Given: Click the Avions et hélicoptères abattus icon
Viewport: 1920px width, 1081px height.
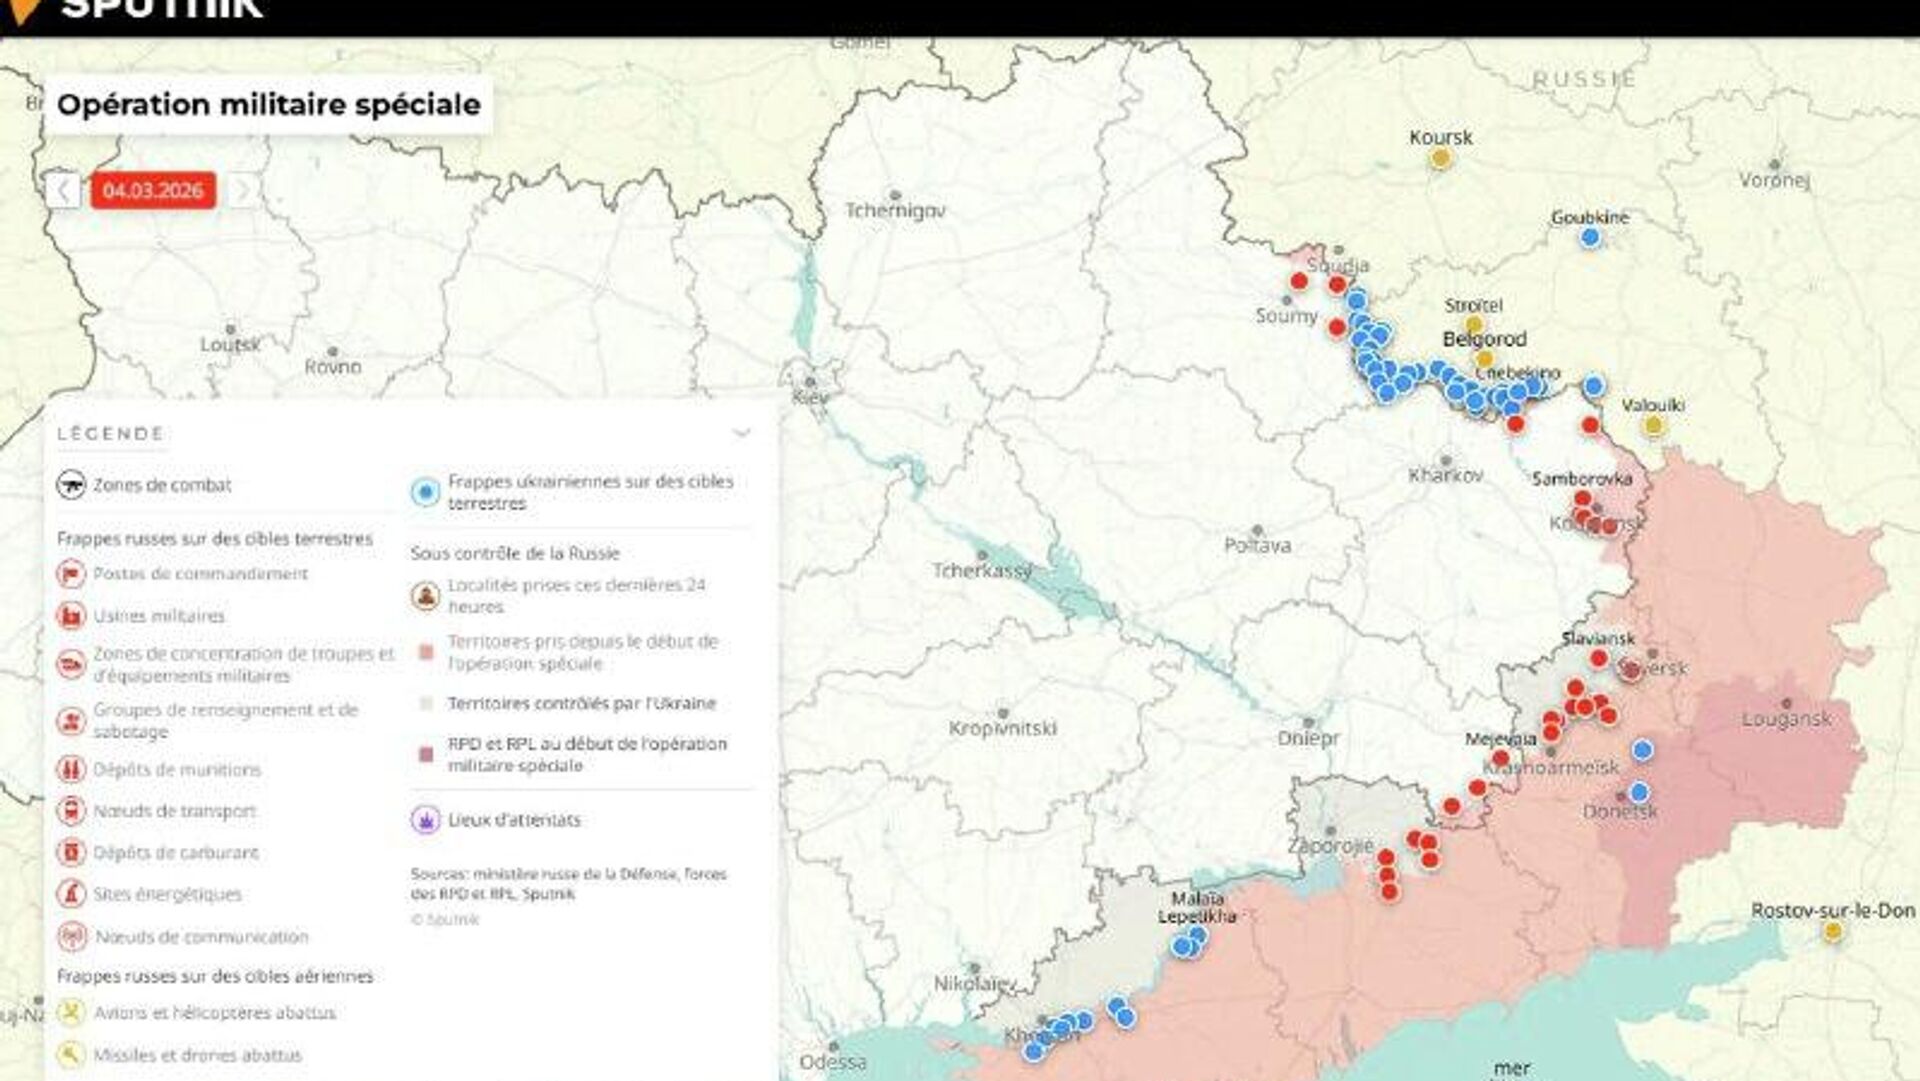Looking at the screenshot, I should [71, 1013].
